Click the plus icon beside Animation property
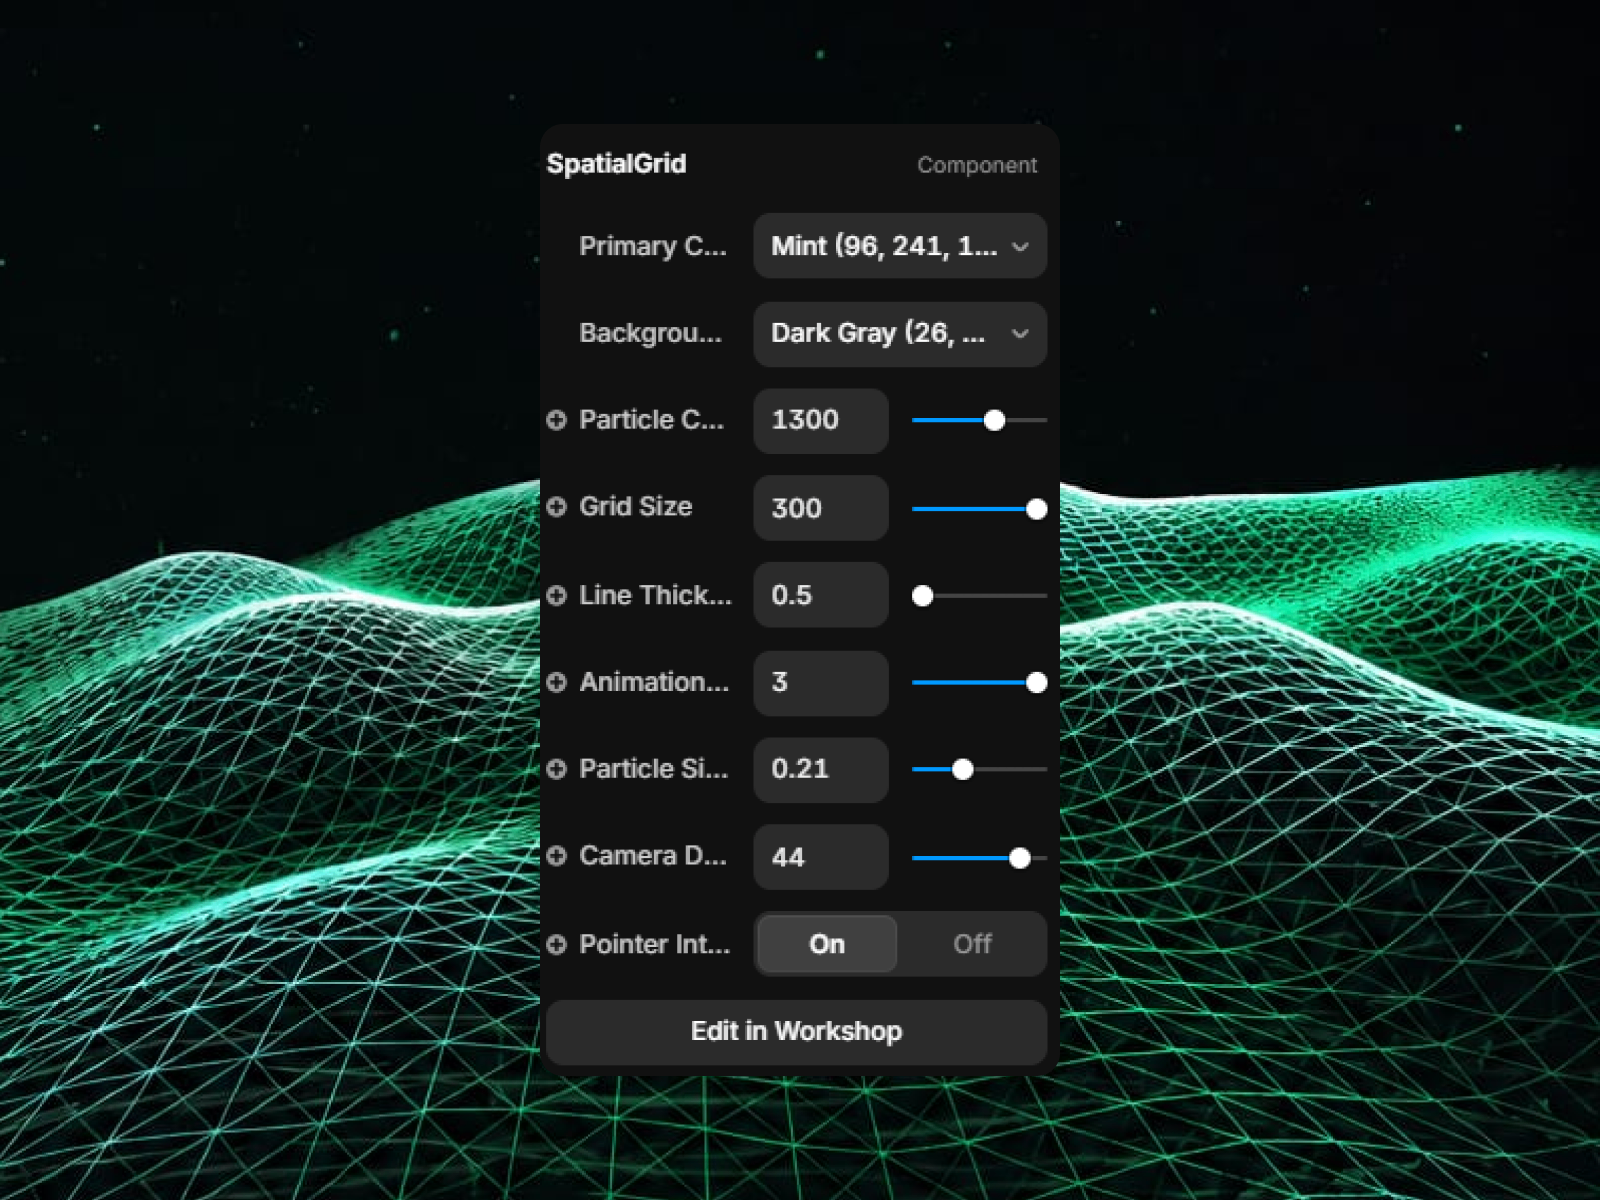Image resolution: width=1600 pixels, height=1200 pixels. (x=557, y=682)
